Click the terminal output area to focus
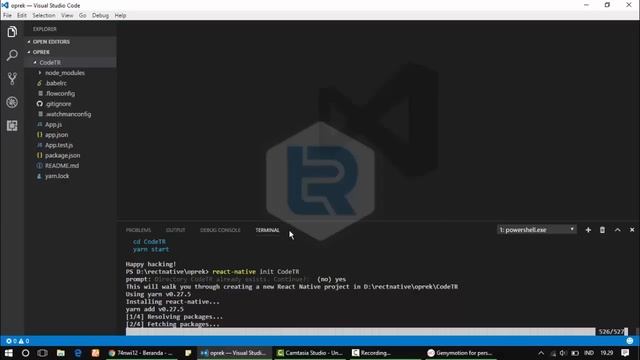640x360 pixels. point(378,286)
